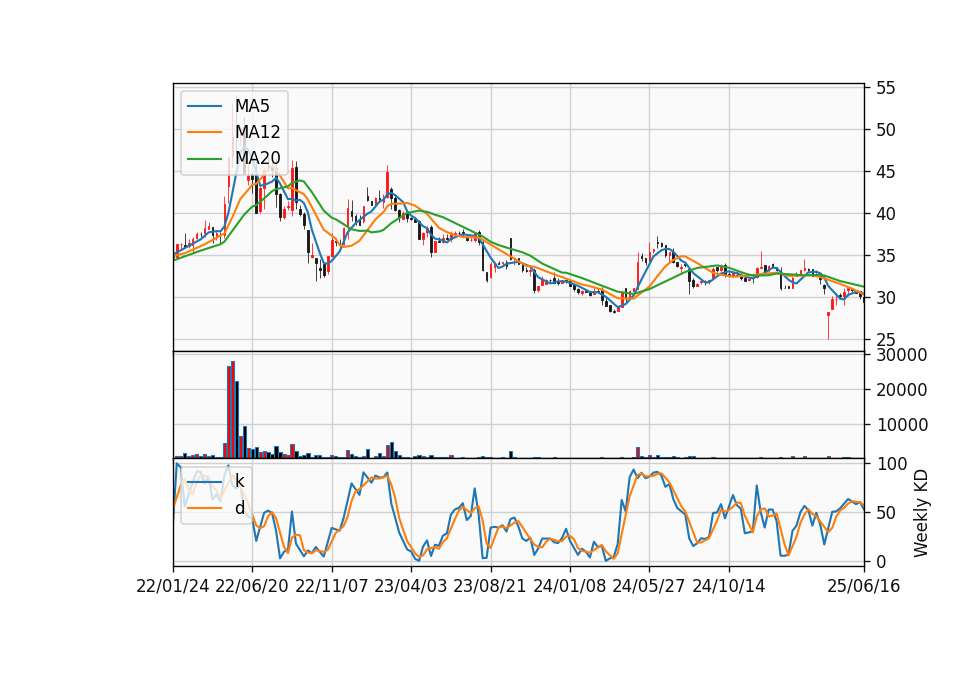Click the MA5 legend label
Image resolution: width=960 pixels, height=690 pixels.
[x=252, y=106]
